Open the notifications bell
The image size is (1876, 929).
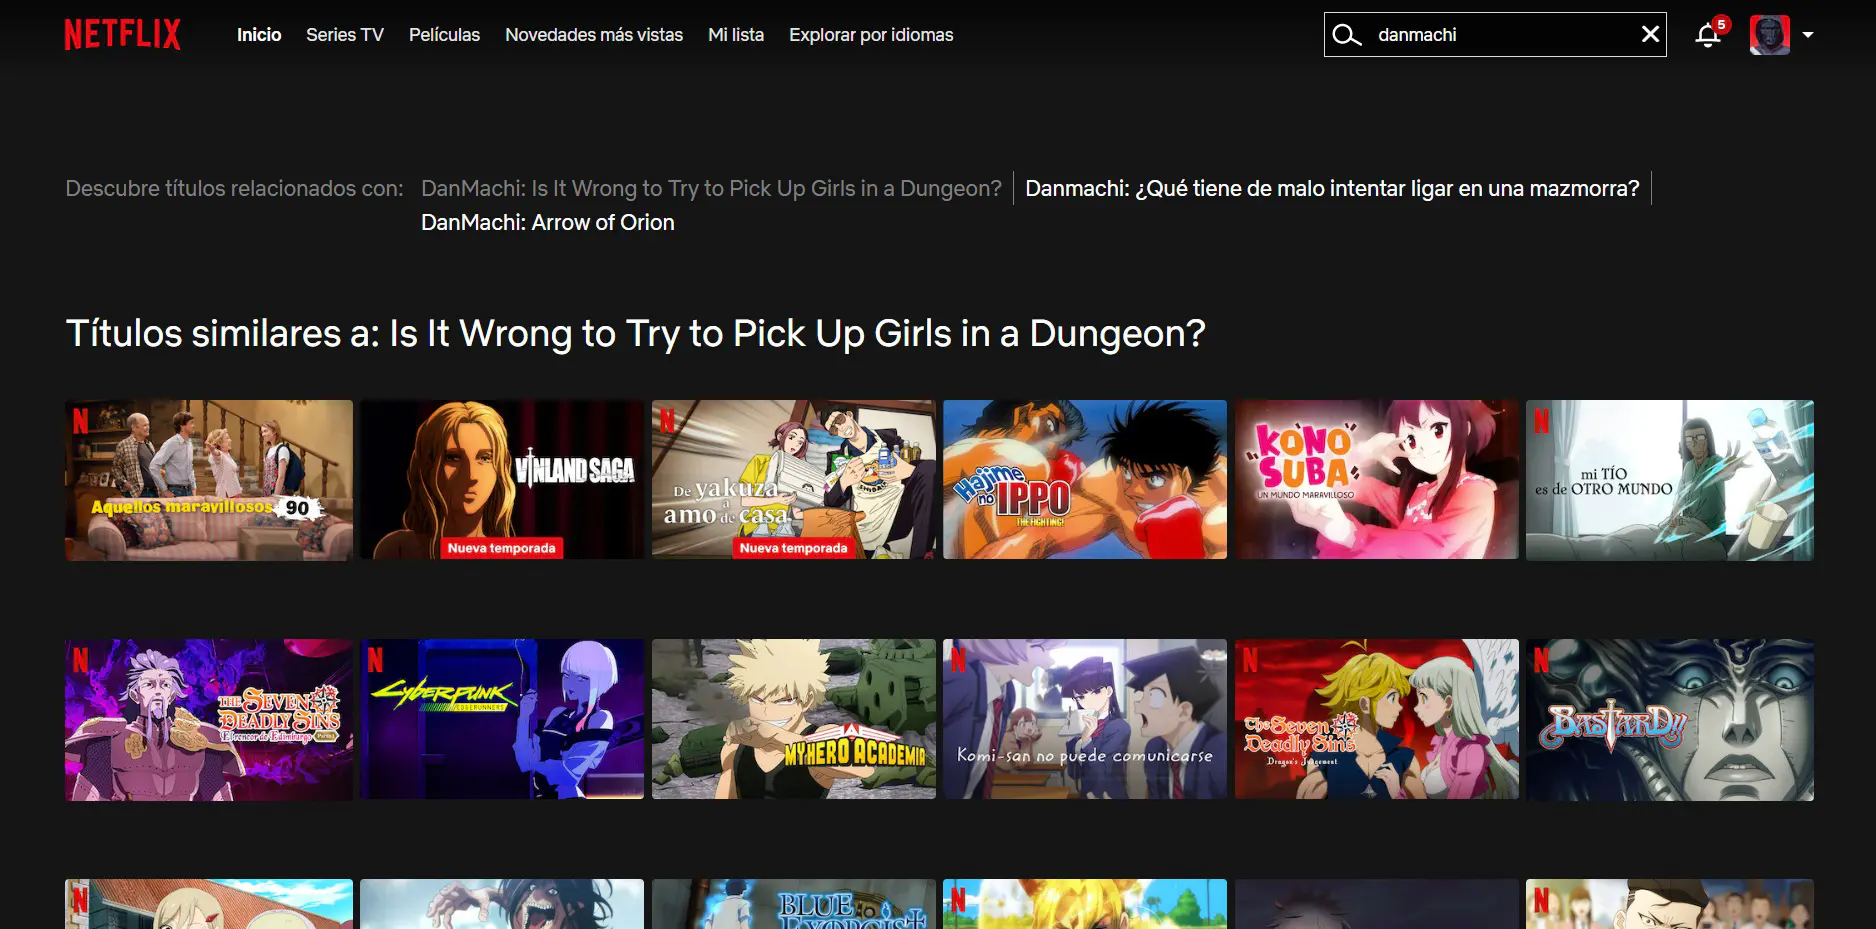1708,35
